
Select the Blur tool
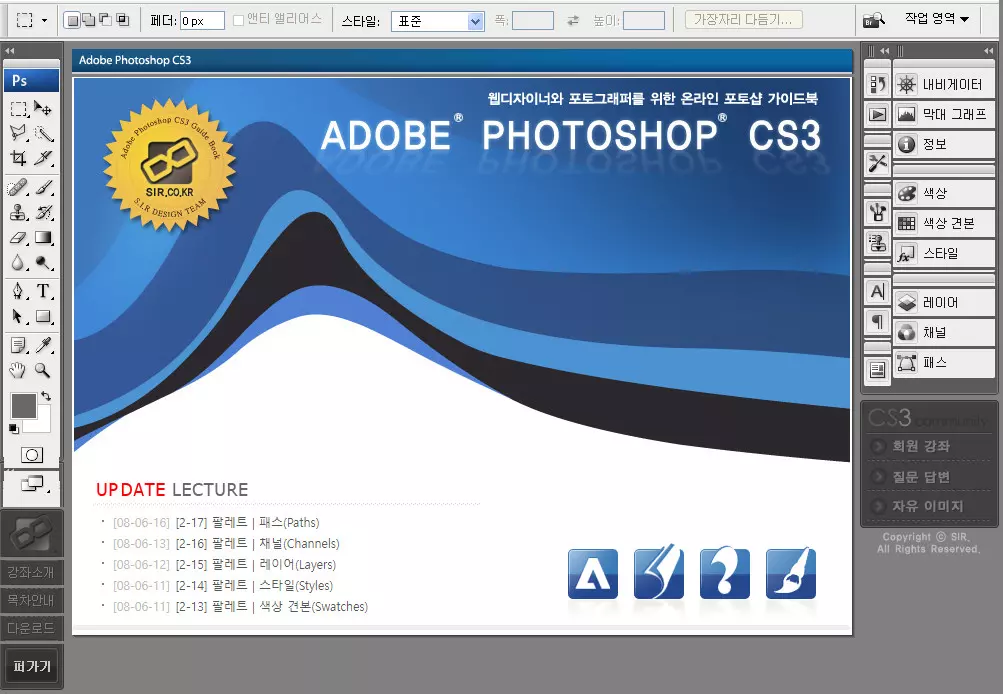click(19, 262)
